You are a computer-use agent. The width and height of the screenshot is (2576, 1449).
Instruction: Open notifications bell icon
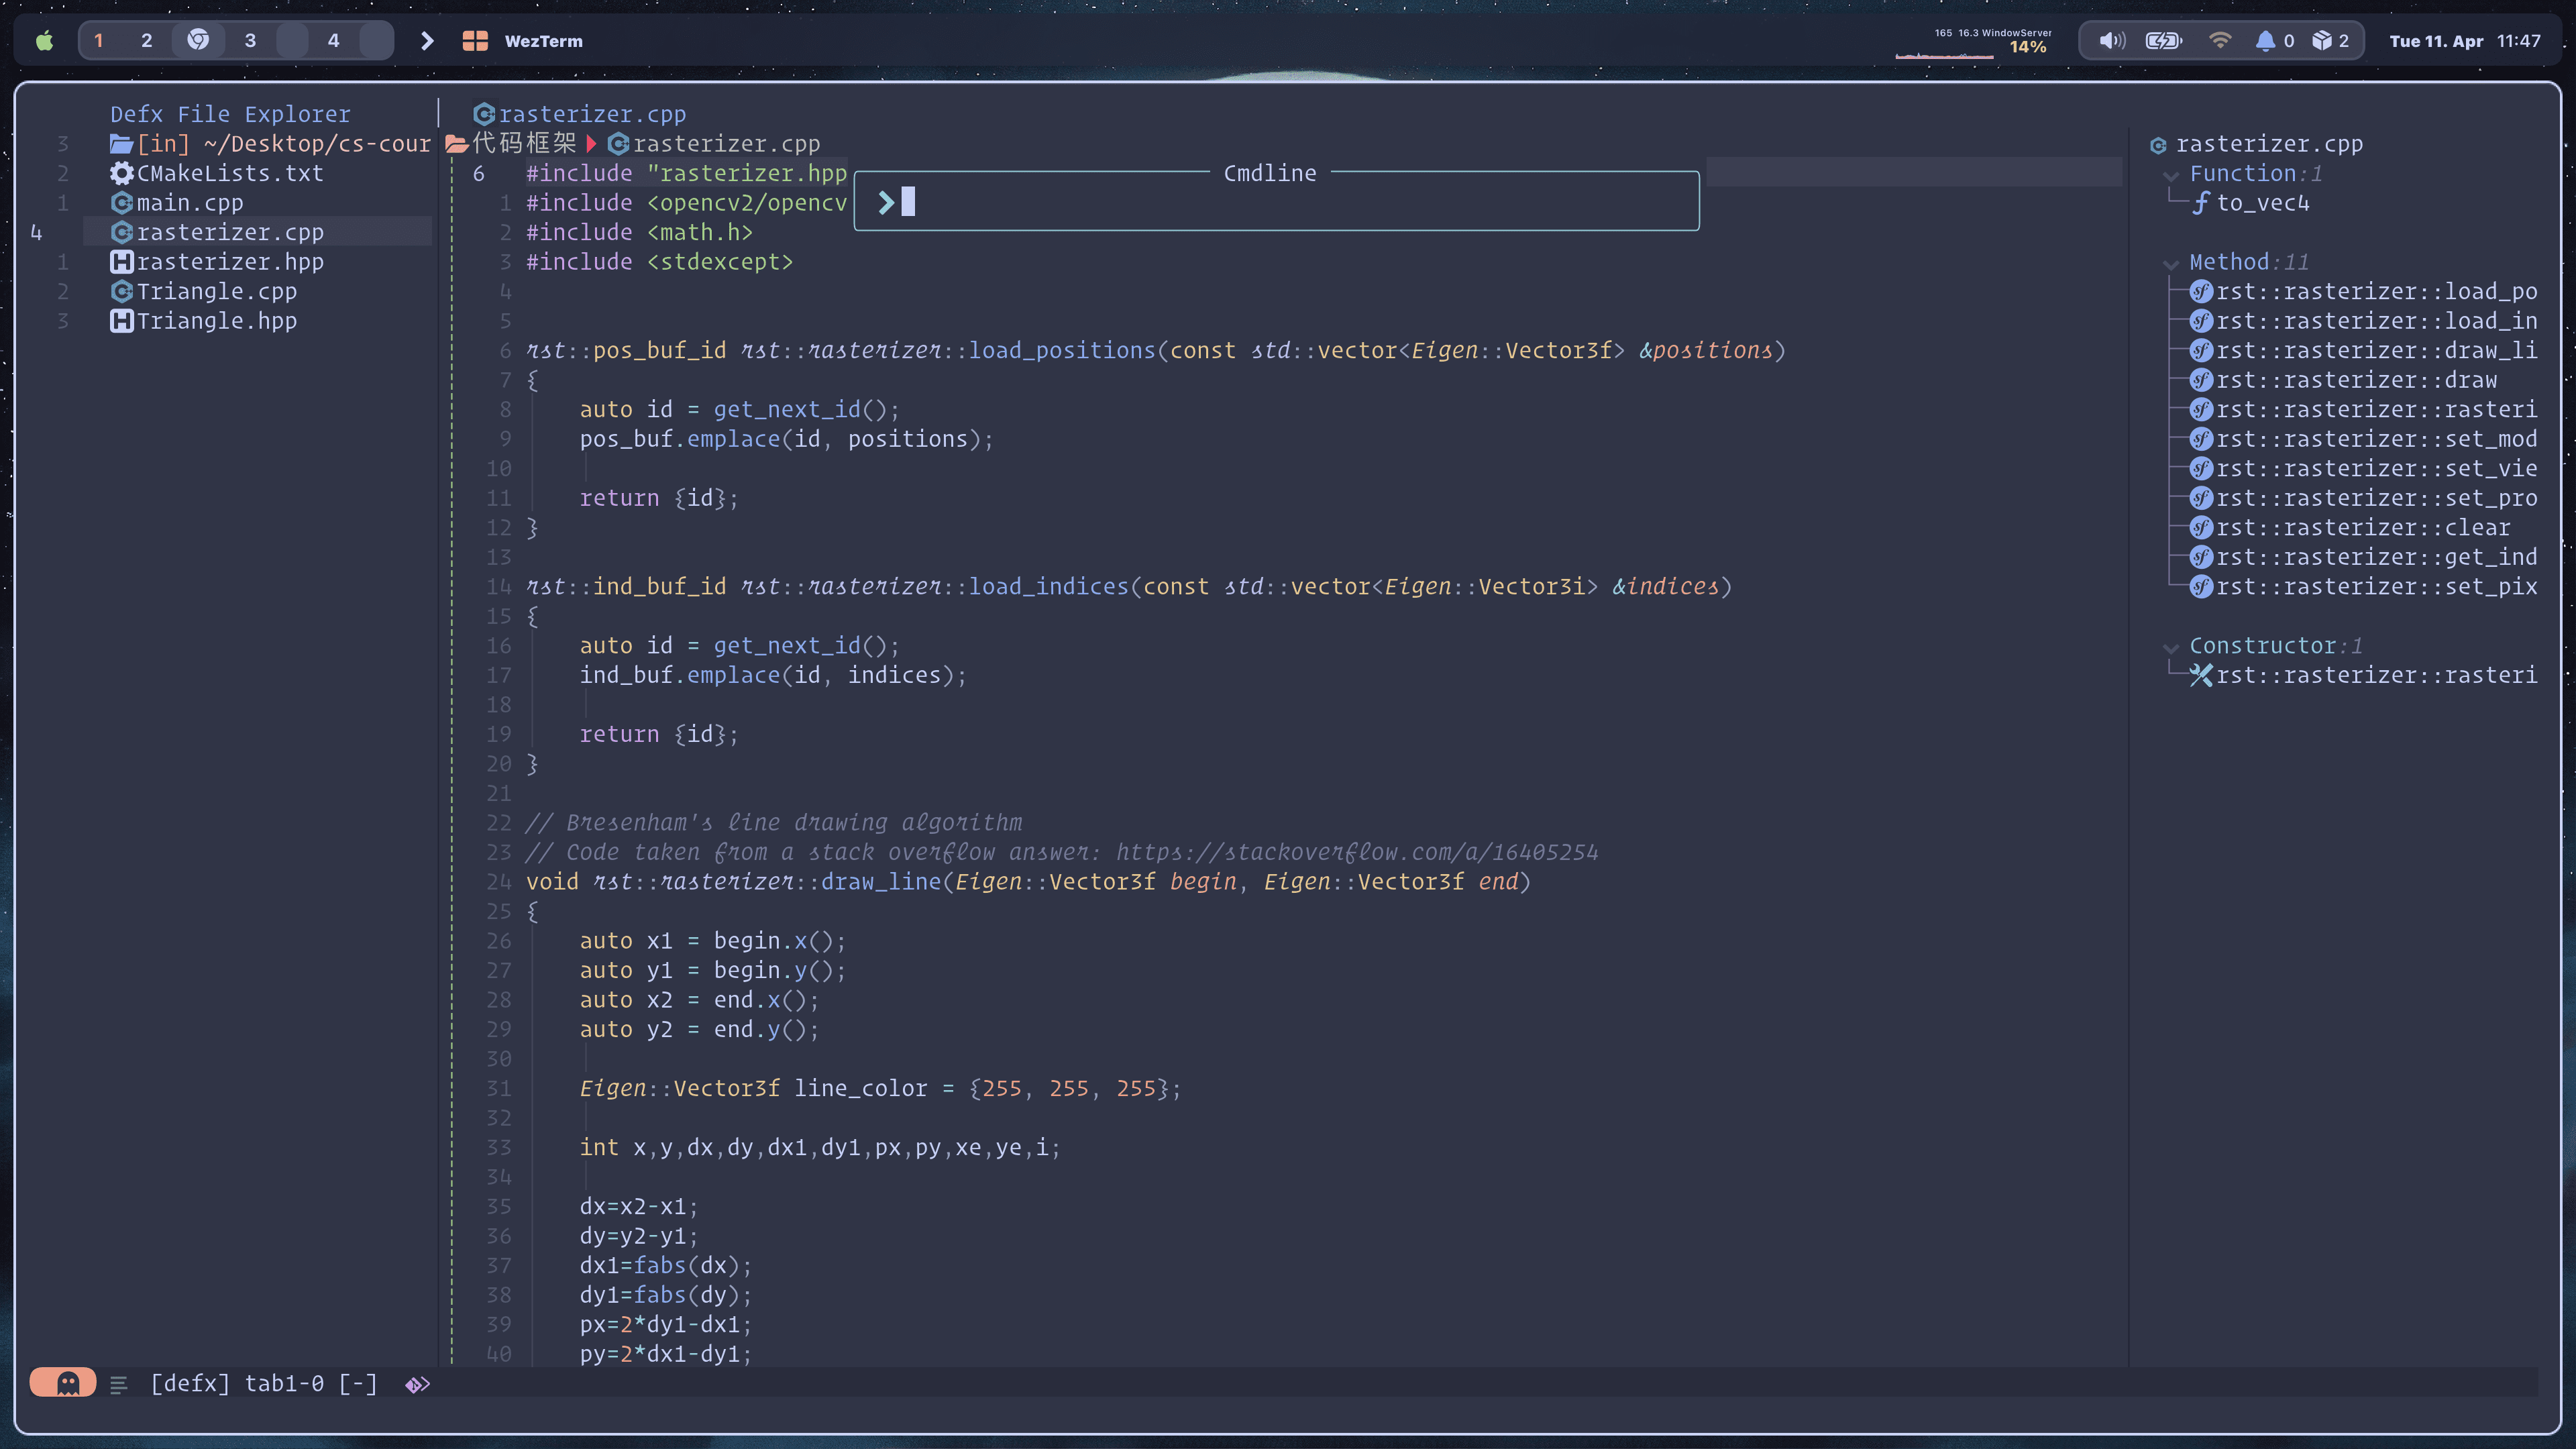tap(2265, 41)
